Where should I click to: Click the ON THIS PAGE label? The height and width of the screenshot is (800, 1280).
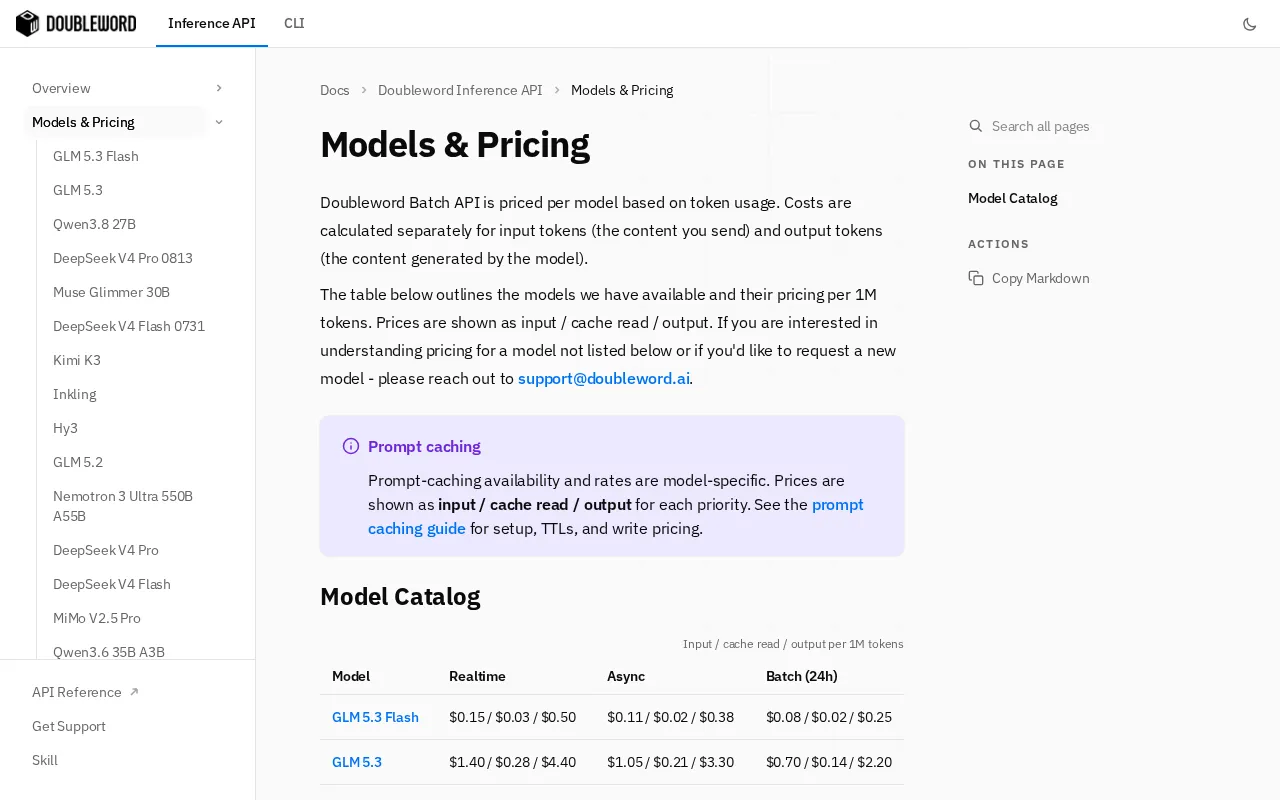coord(1016,164)
